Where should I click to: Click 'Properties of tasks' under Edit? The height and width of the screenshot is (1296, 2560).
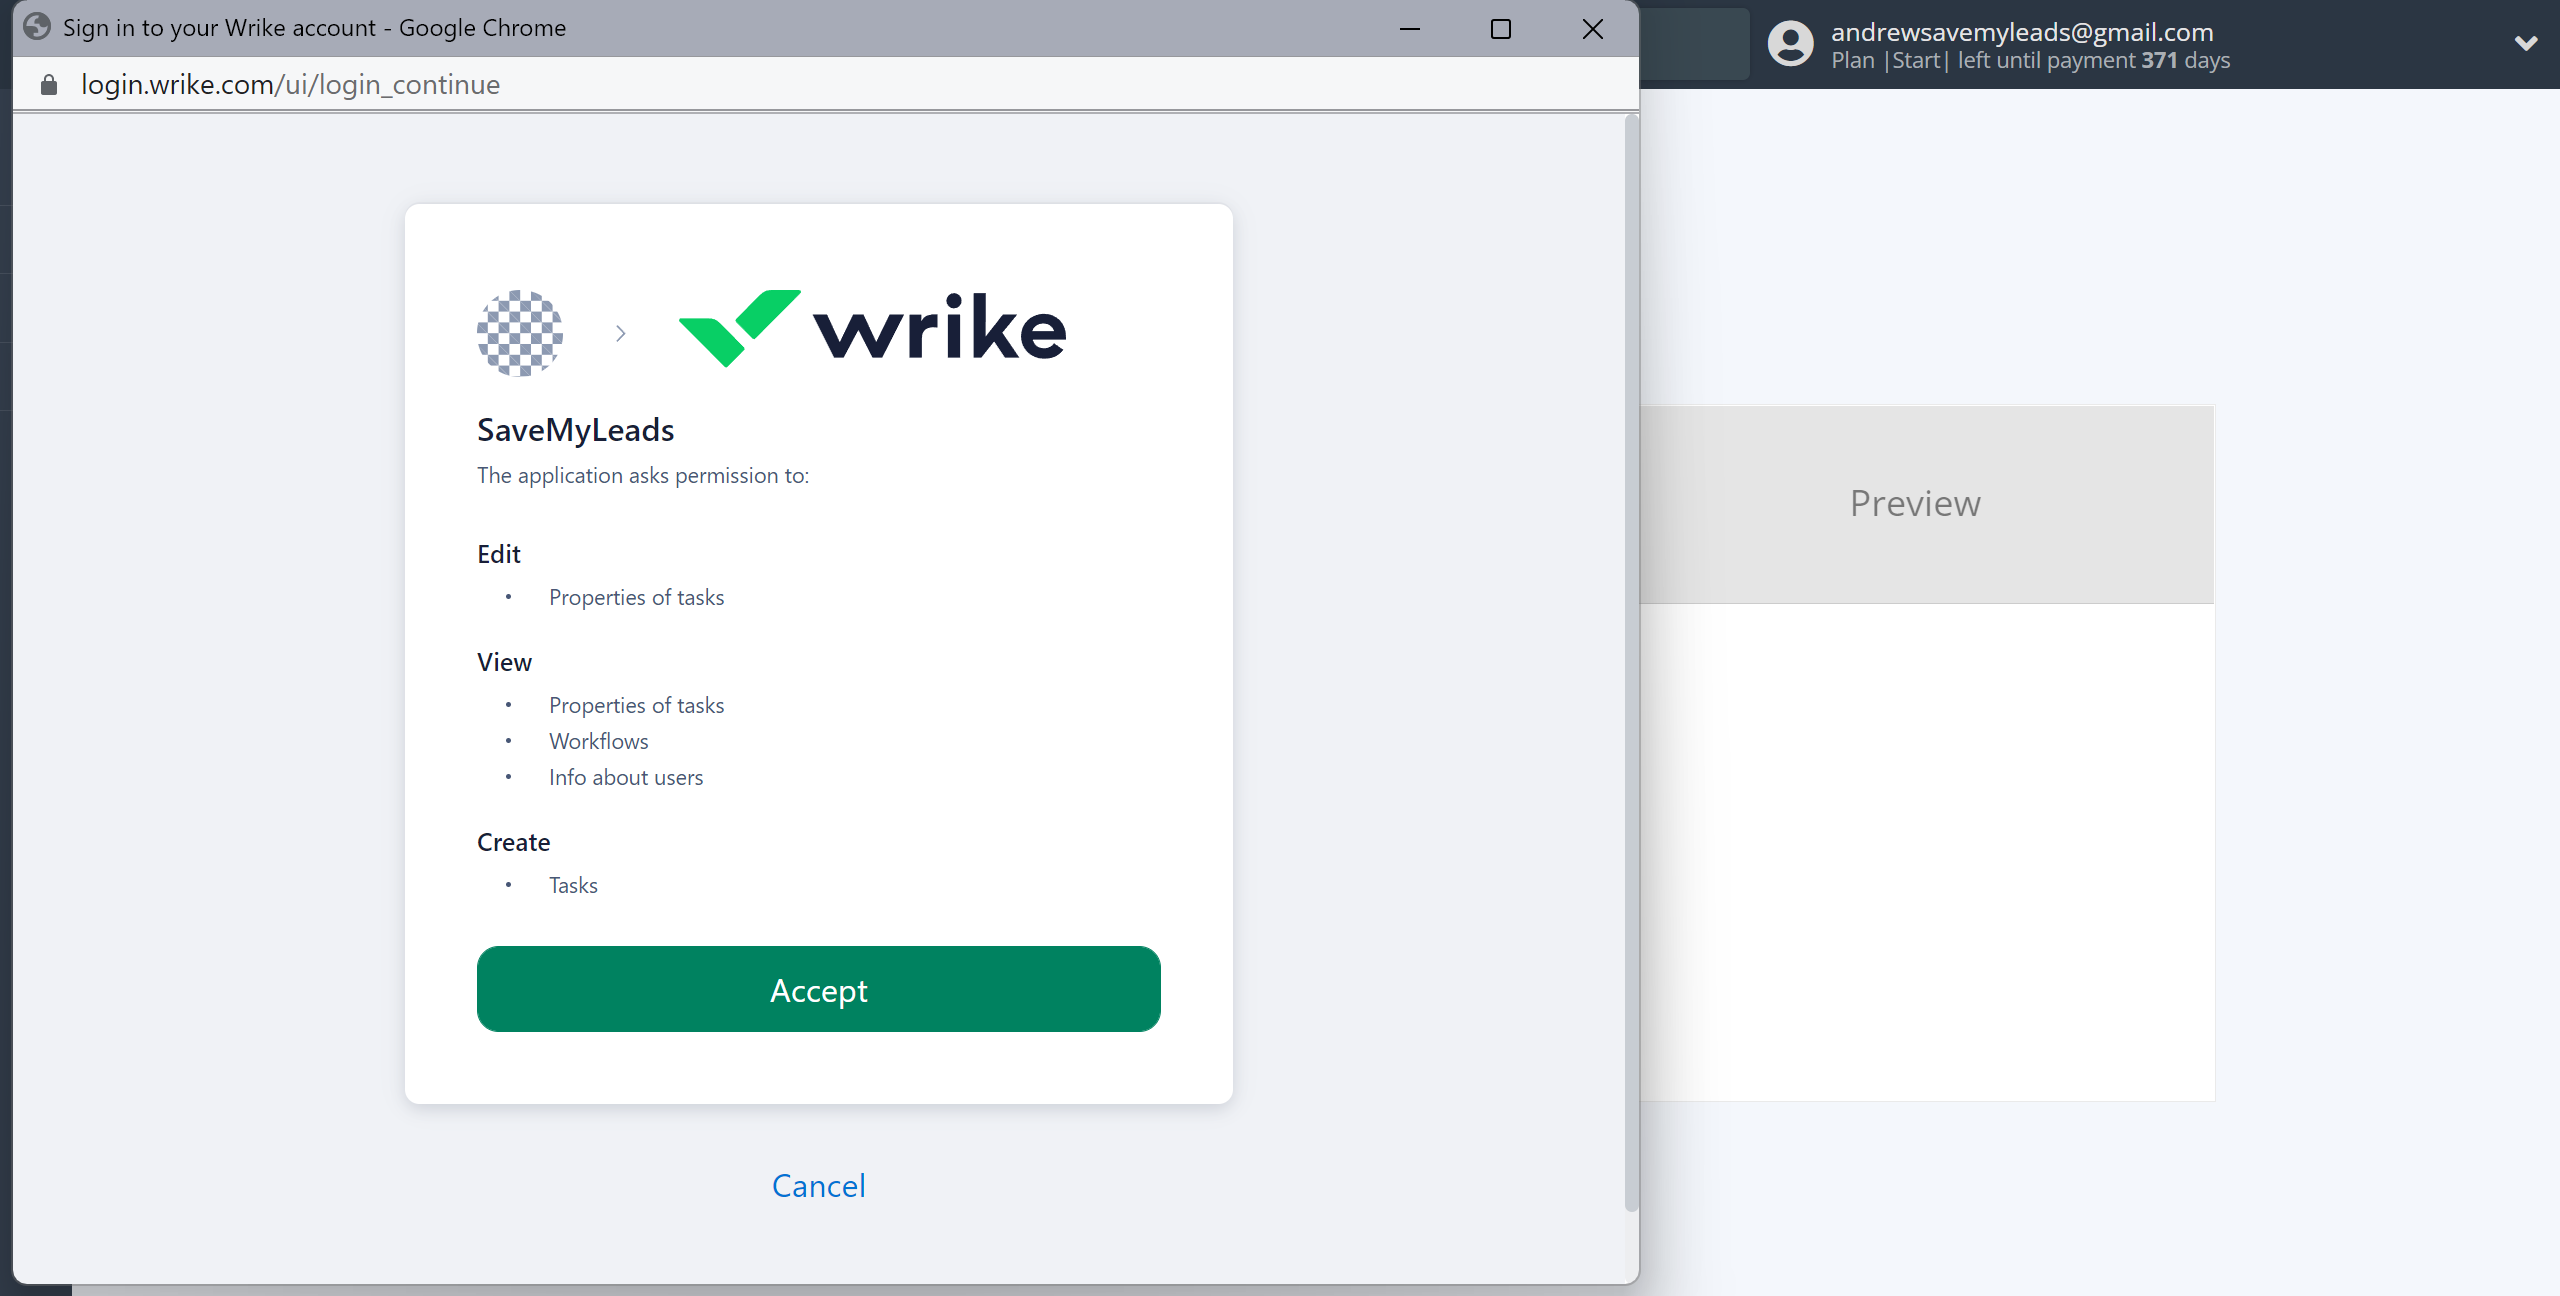click(636, 597)
